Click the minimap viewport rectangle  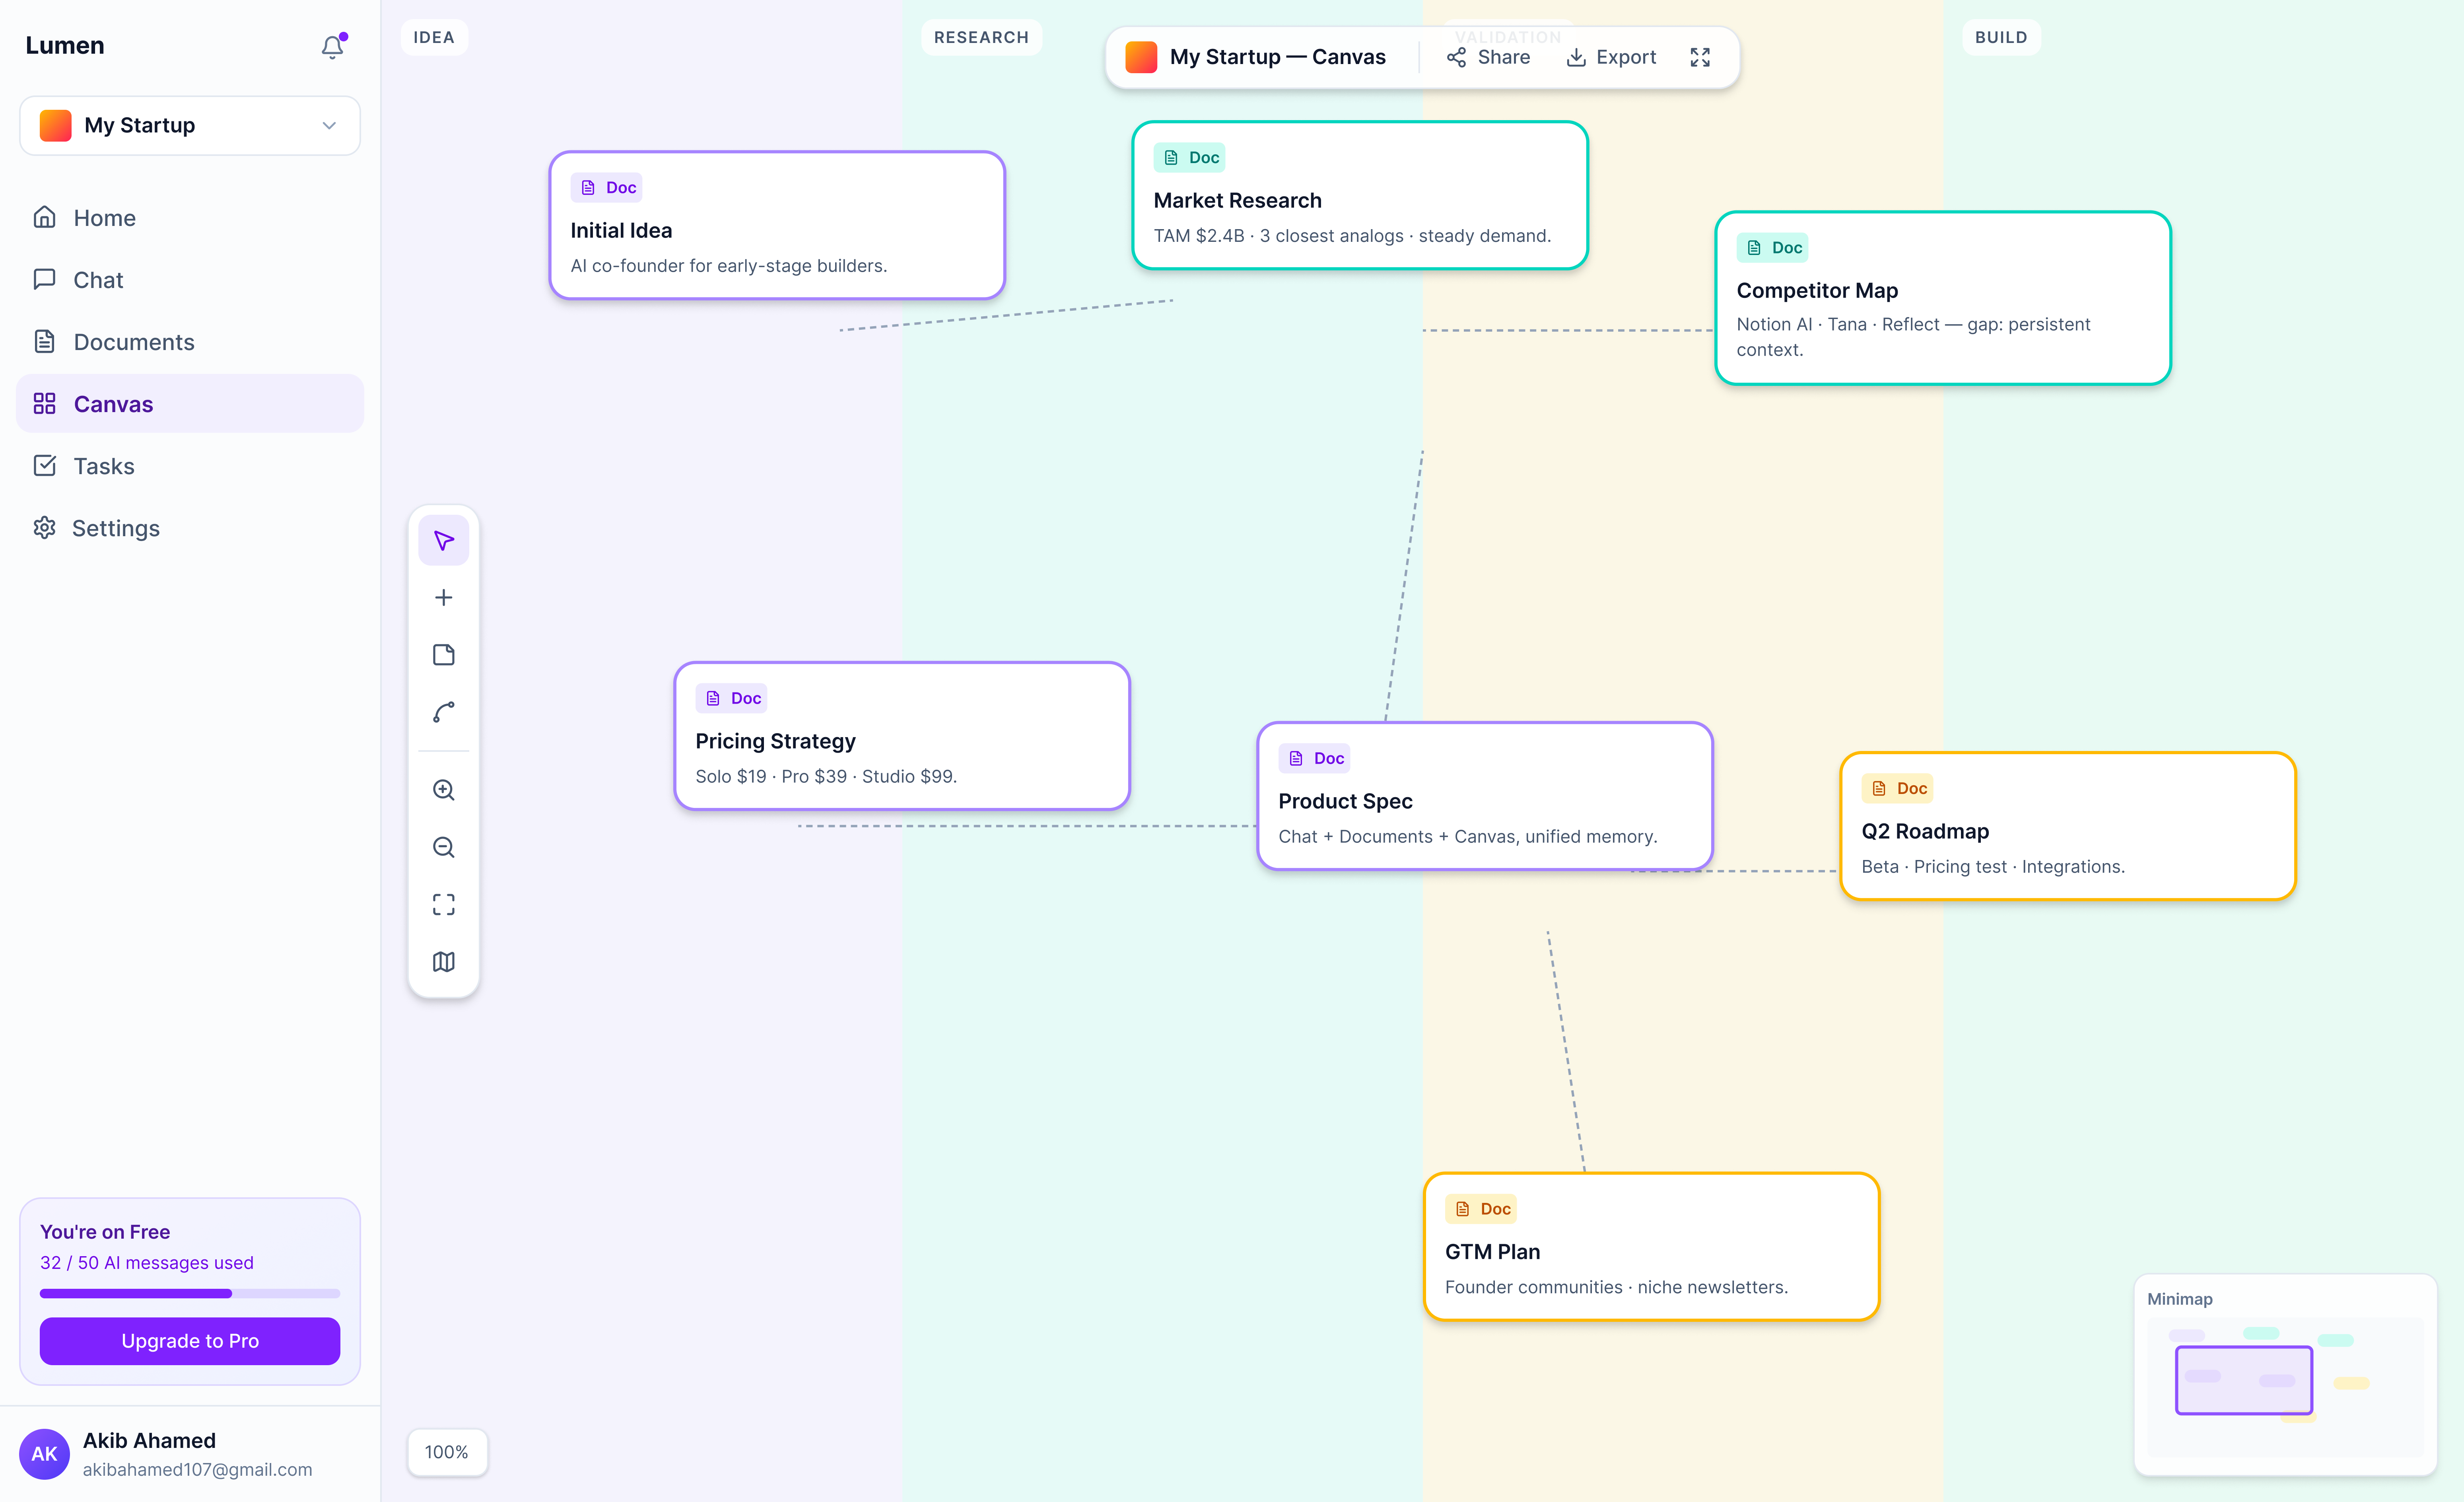(2244, 1380)
